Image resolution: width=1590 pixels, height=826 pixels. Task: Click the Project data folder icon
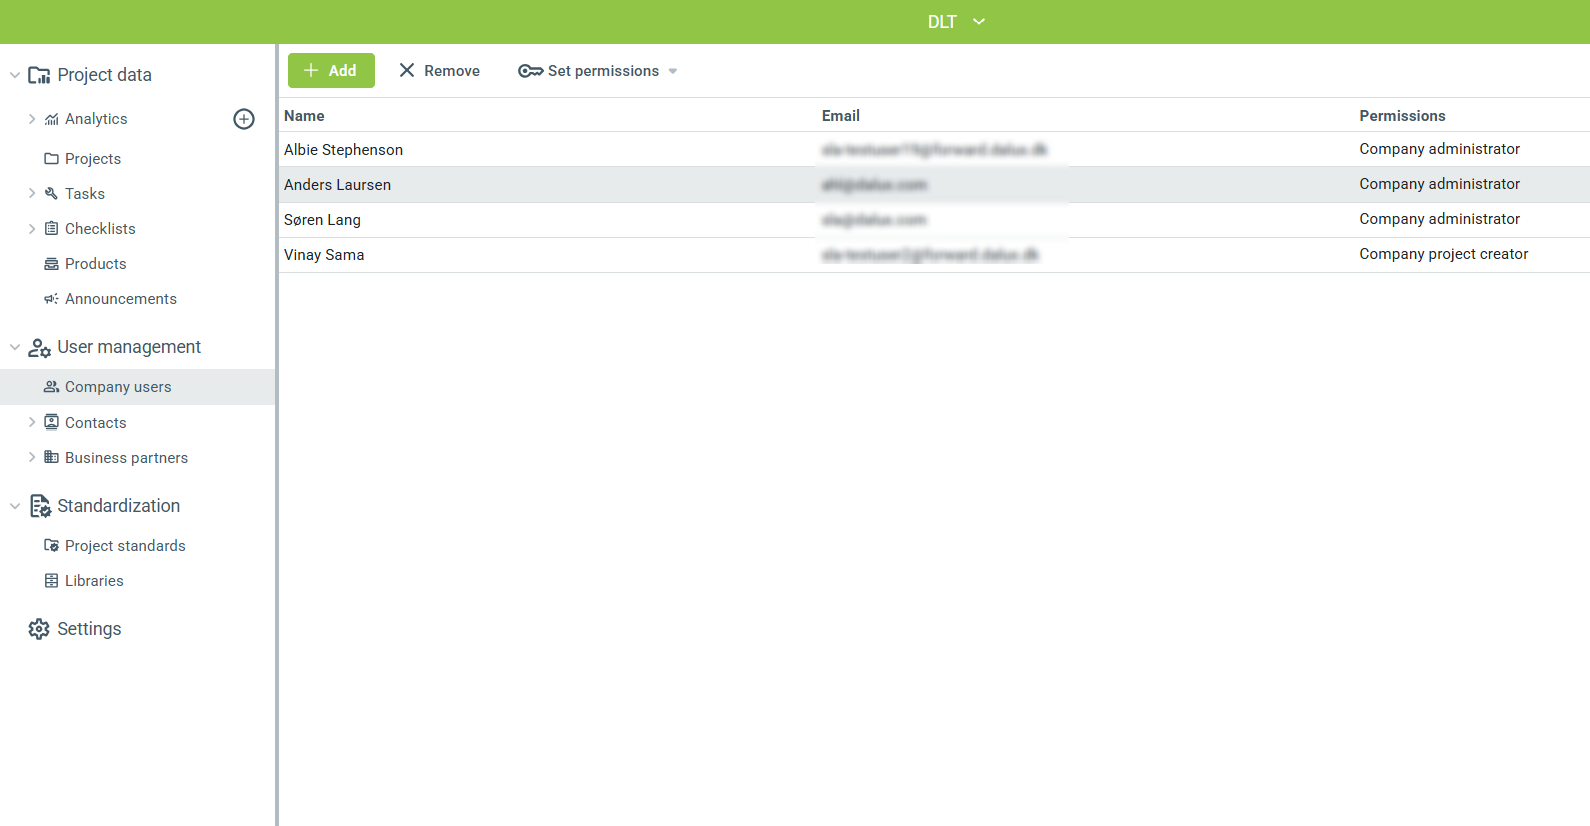[x=39, y=75]
